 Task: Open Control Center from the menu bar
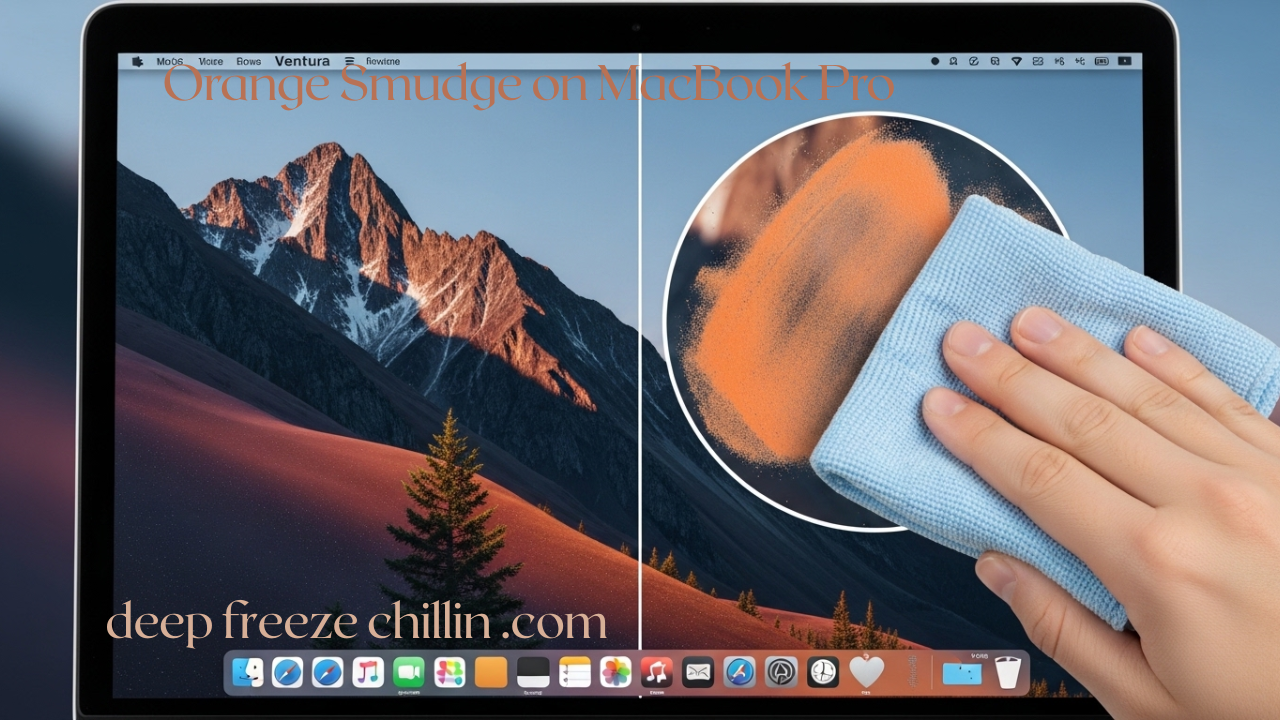pos(1038,61)
